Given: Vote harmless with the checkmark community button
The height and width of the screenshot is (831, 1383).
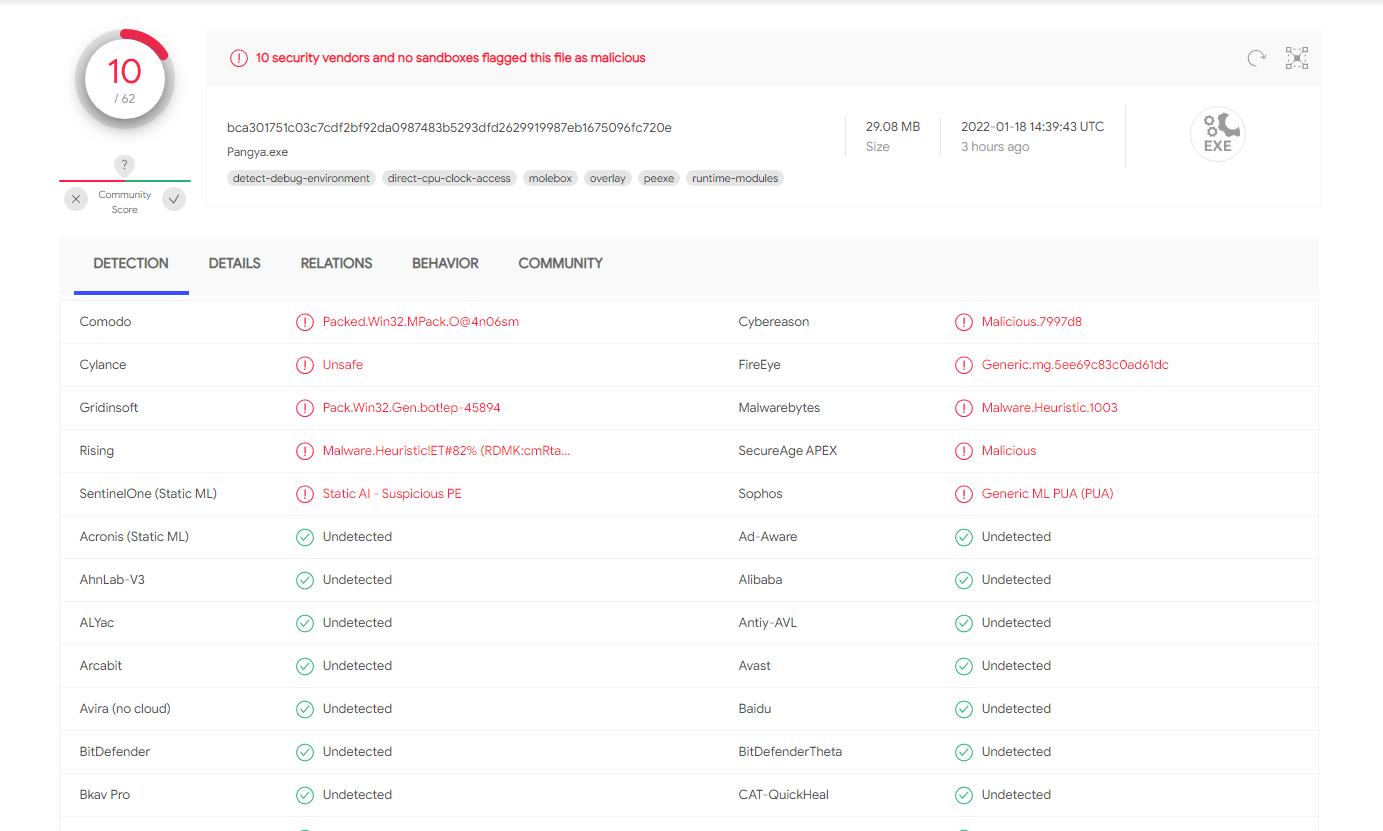Looking at the screenshot, I should pyautogui.click(x=174, y=199).
